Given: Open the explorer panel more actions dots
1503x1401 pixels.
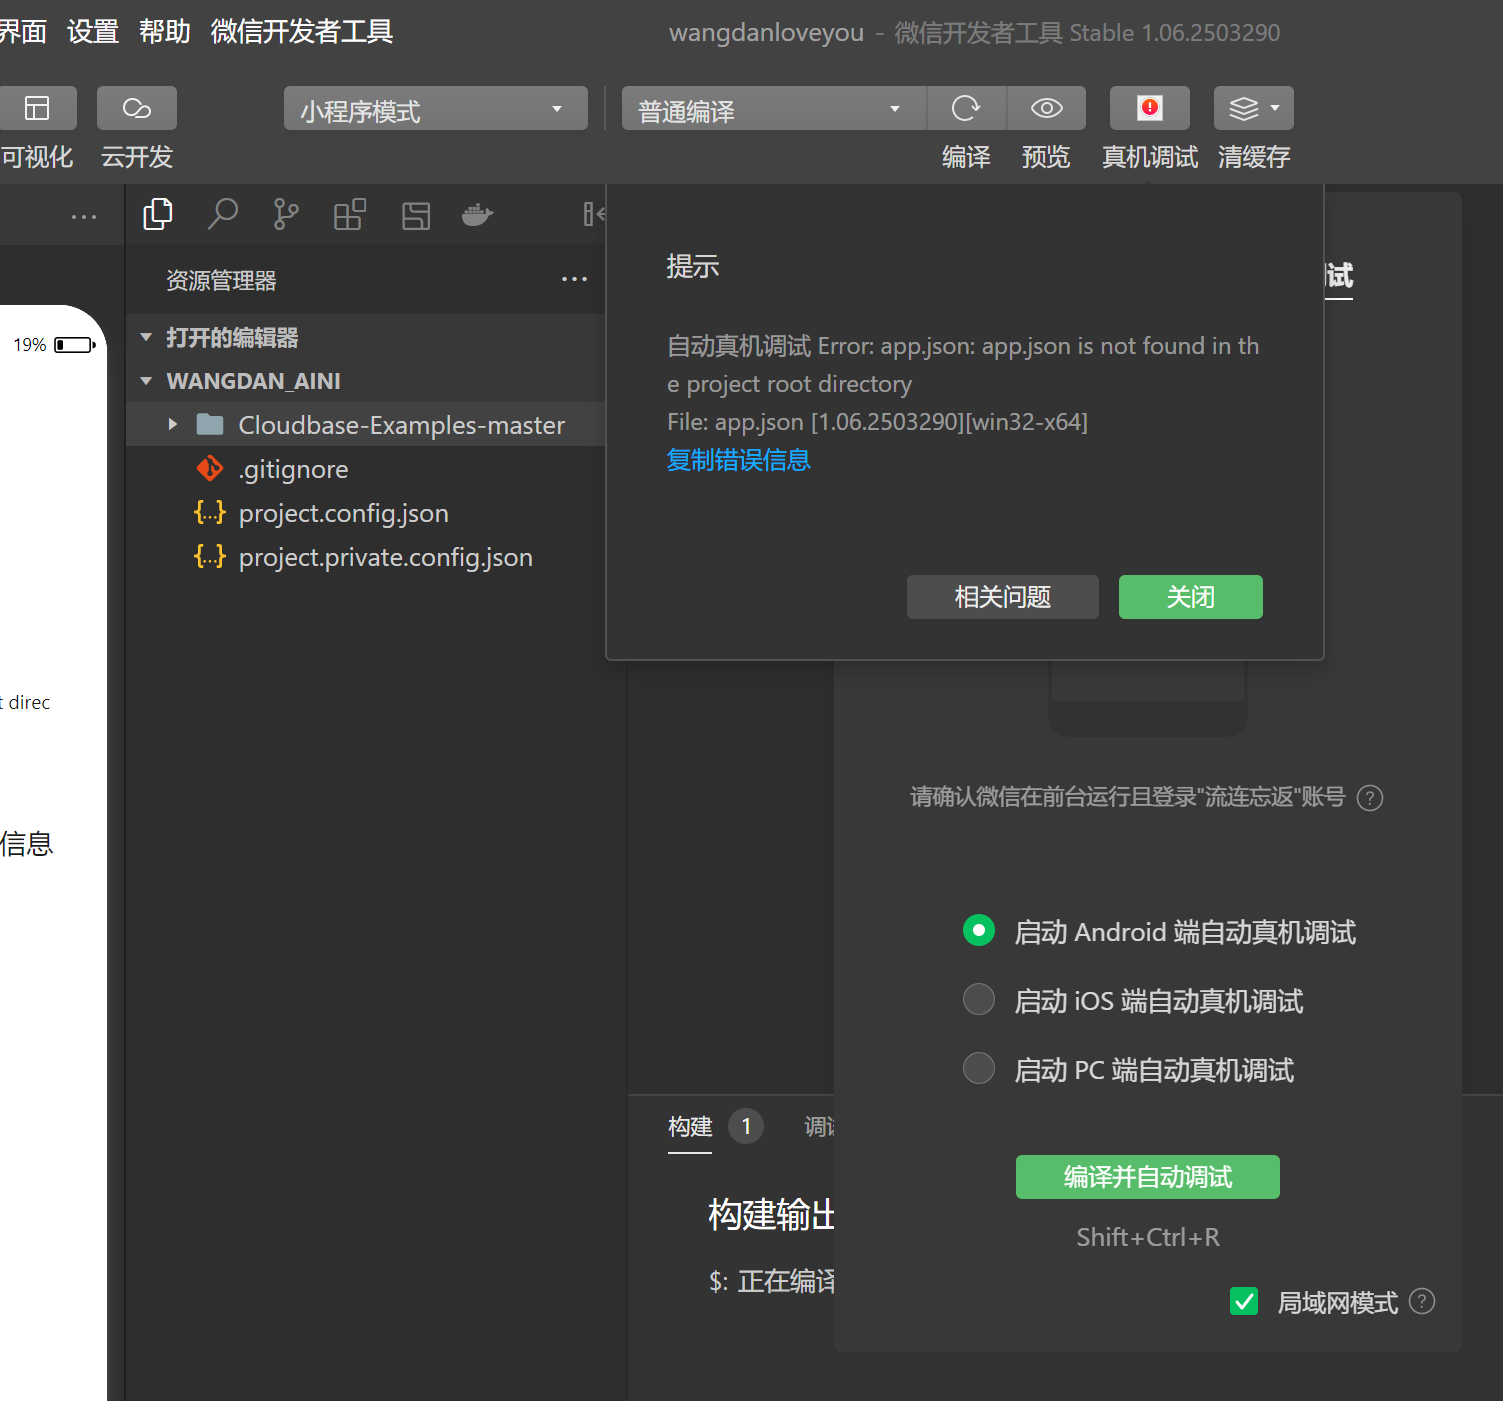Looking at the screenshot, I should coord(574,280).
